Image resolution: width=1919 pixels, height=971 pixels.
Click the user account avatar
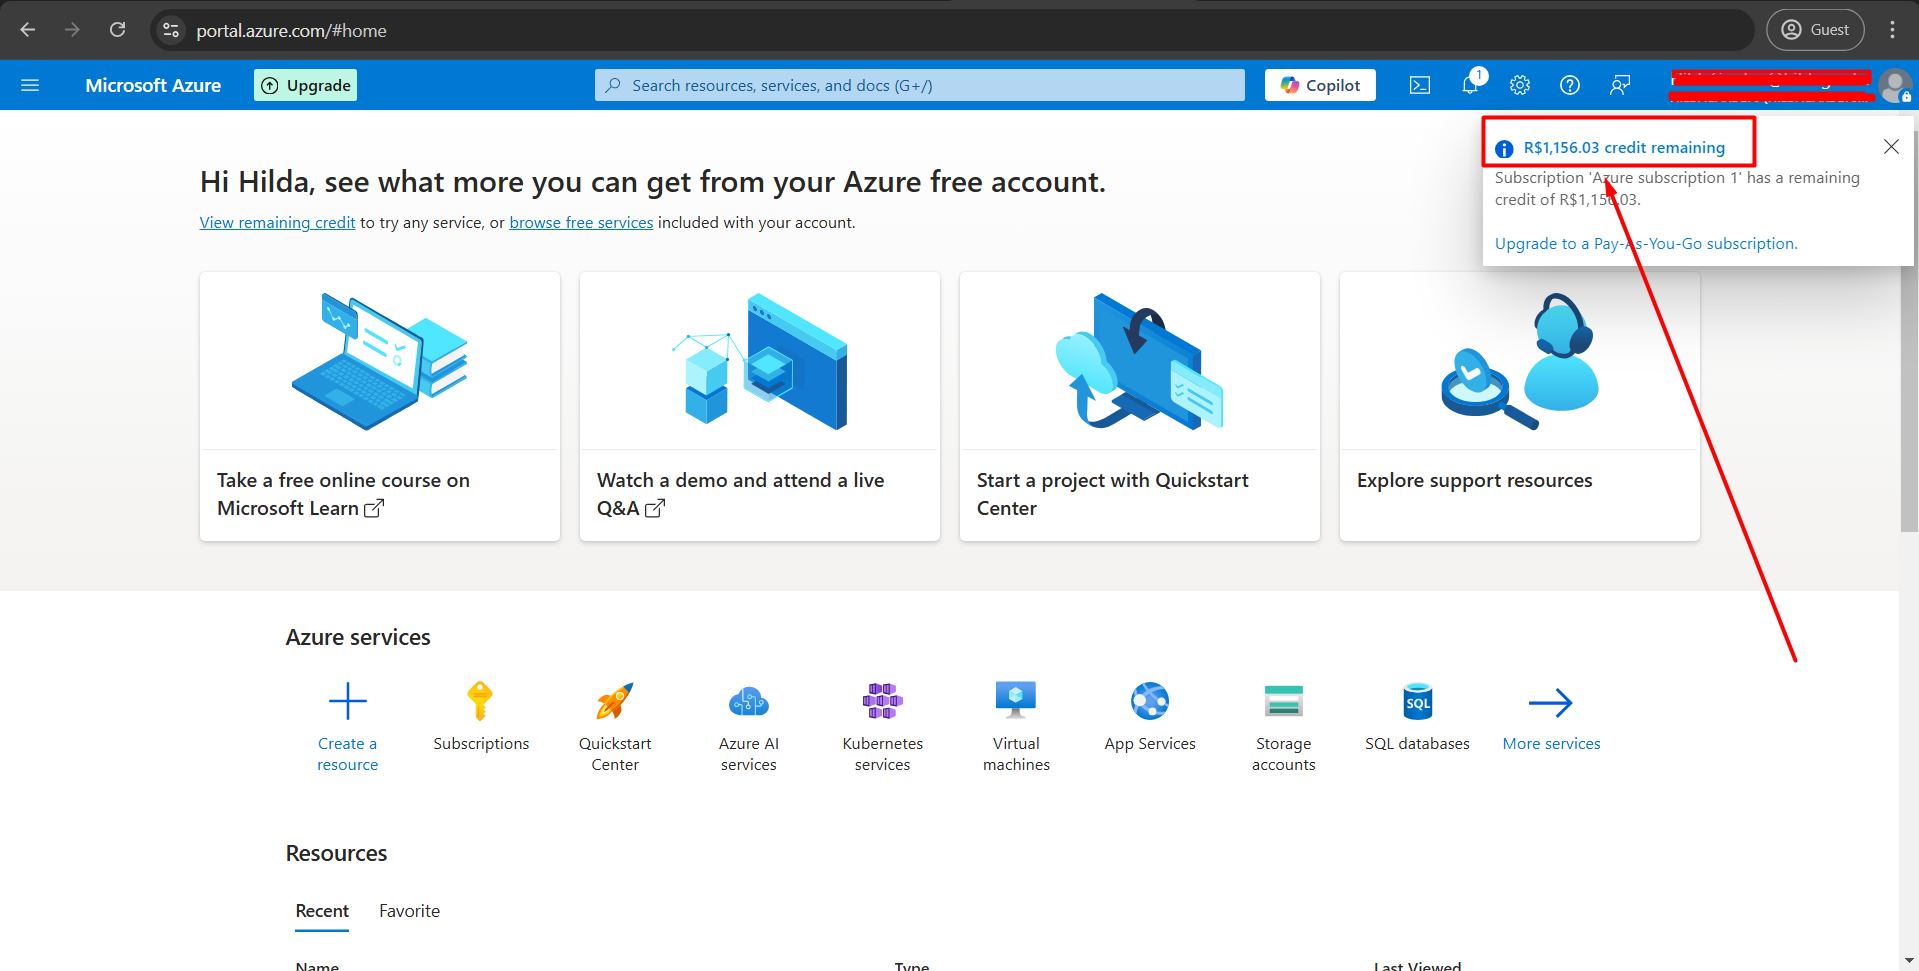pyautogui.click(x=1894, y=86)
